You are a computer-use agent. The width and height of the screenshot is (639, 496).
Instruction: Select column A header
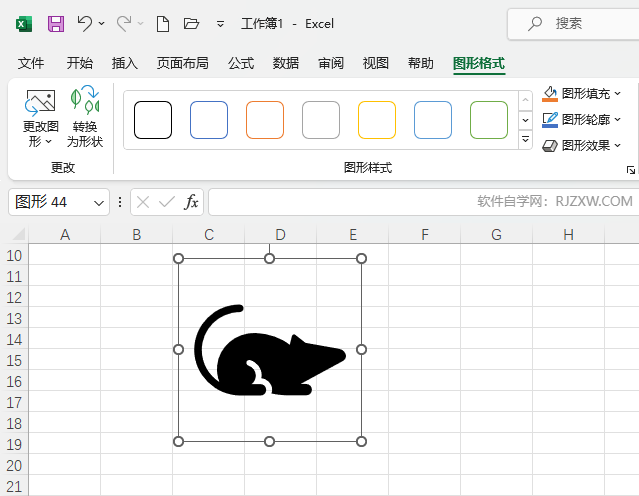65,235
